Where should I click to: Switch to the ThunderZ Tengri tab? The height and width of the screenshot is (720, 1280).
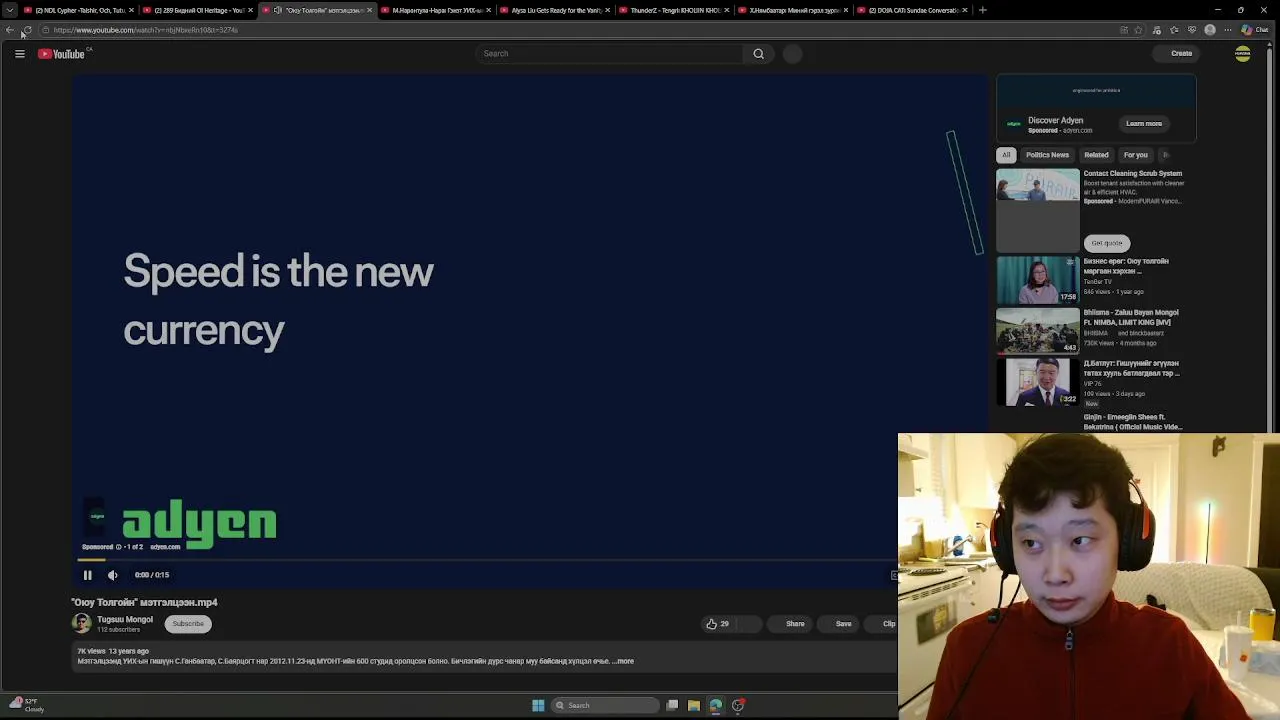674,10
